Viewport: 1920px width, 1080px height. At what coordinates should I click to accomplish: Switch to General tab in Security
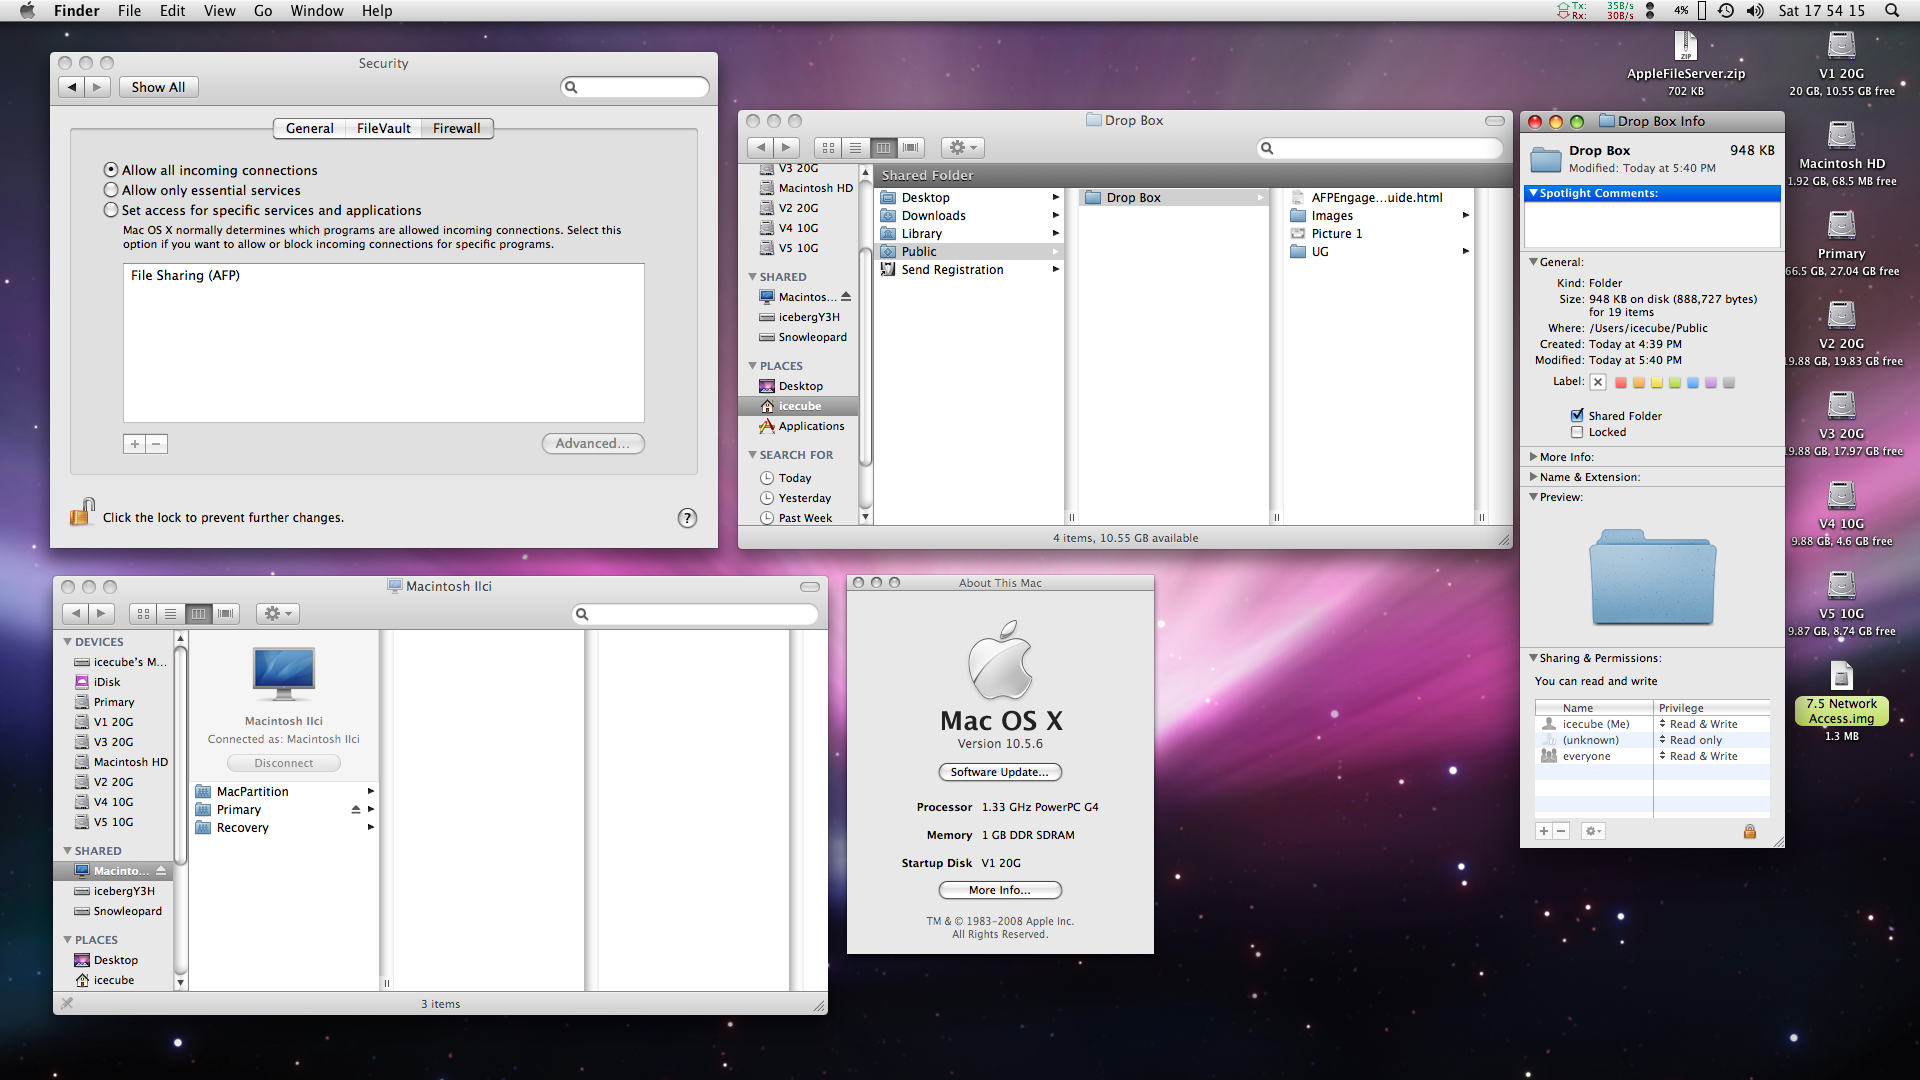310,128
